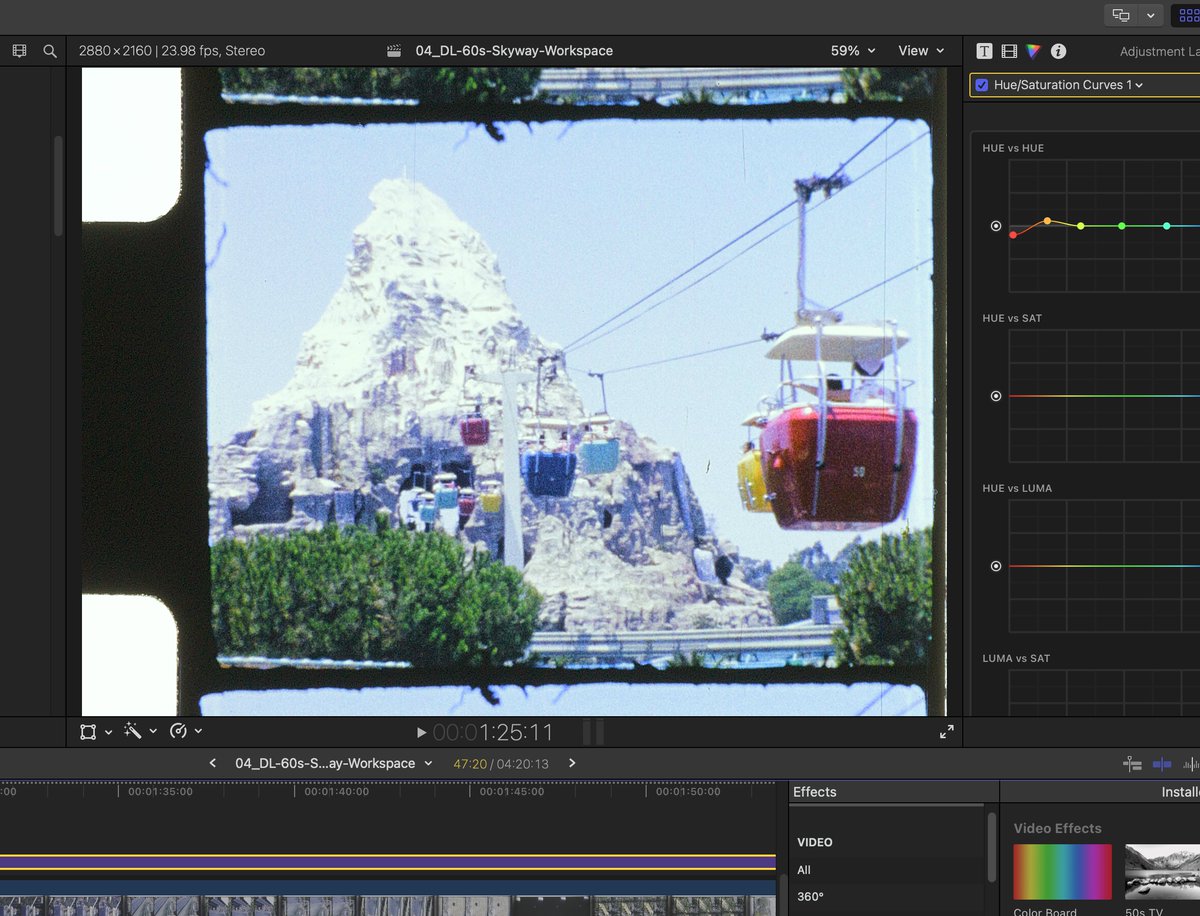Toggle the Hue/Saturation Curves 1 checkbox
1200x916 pixels.
[982, 85]
